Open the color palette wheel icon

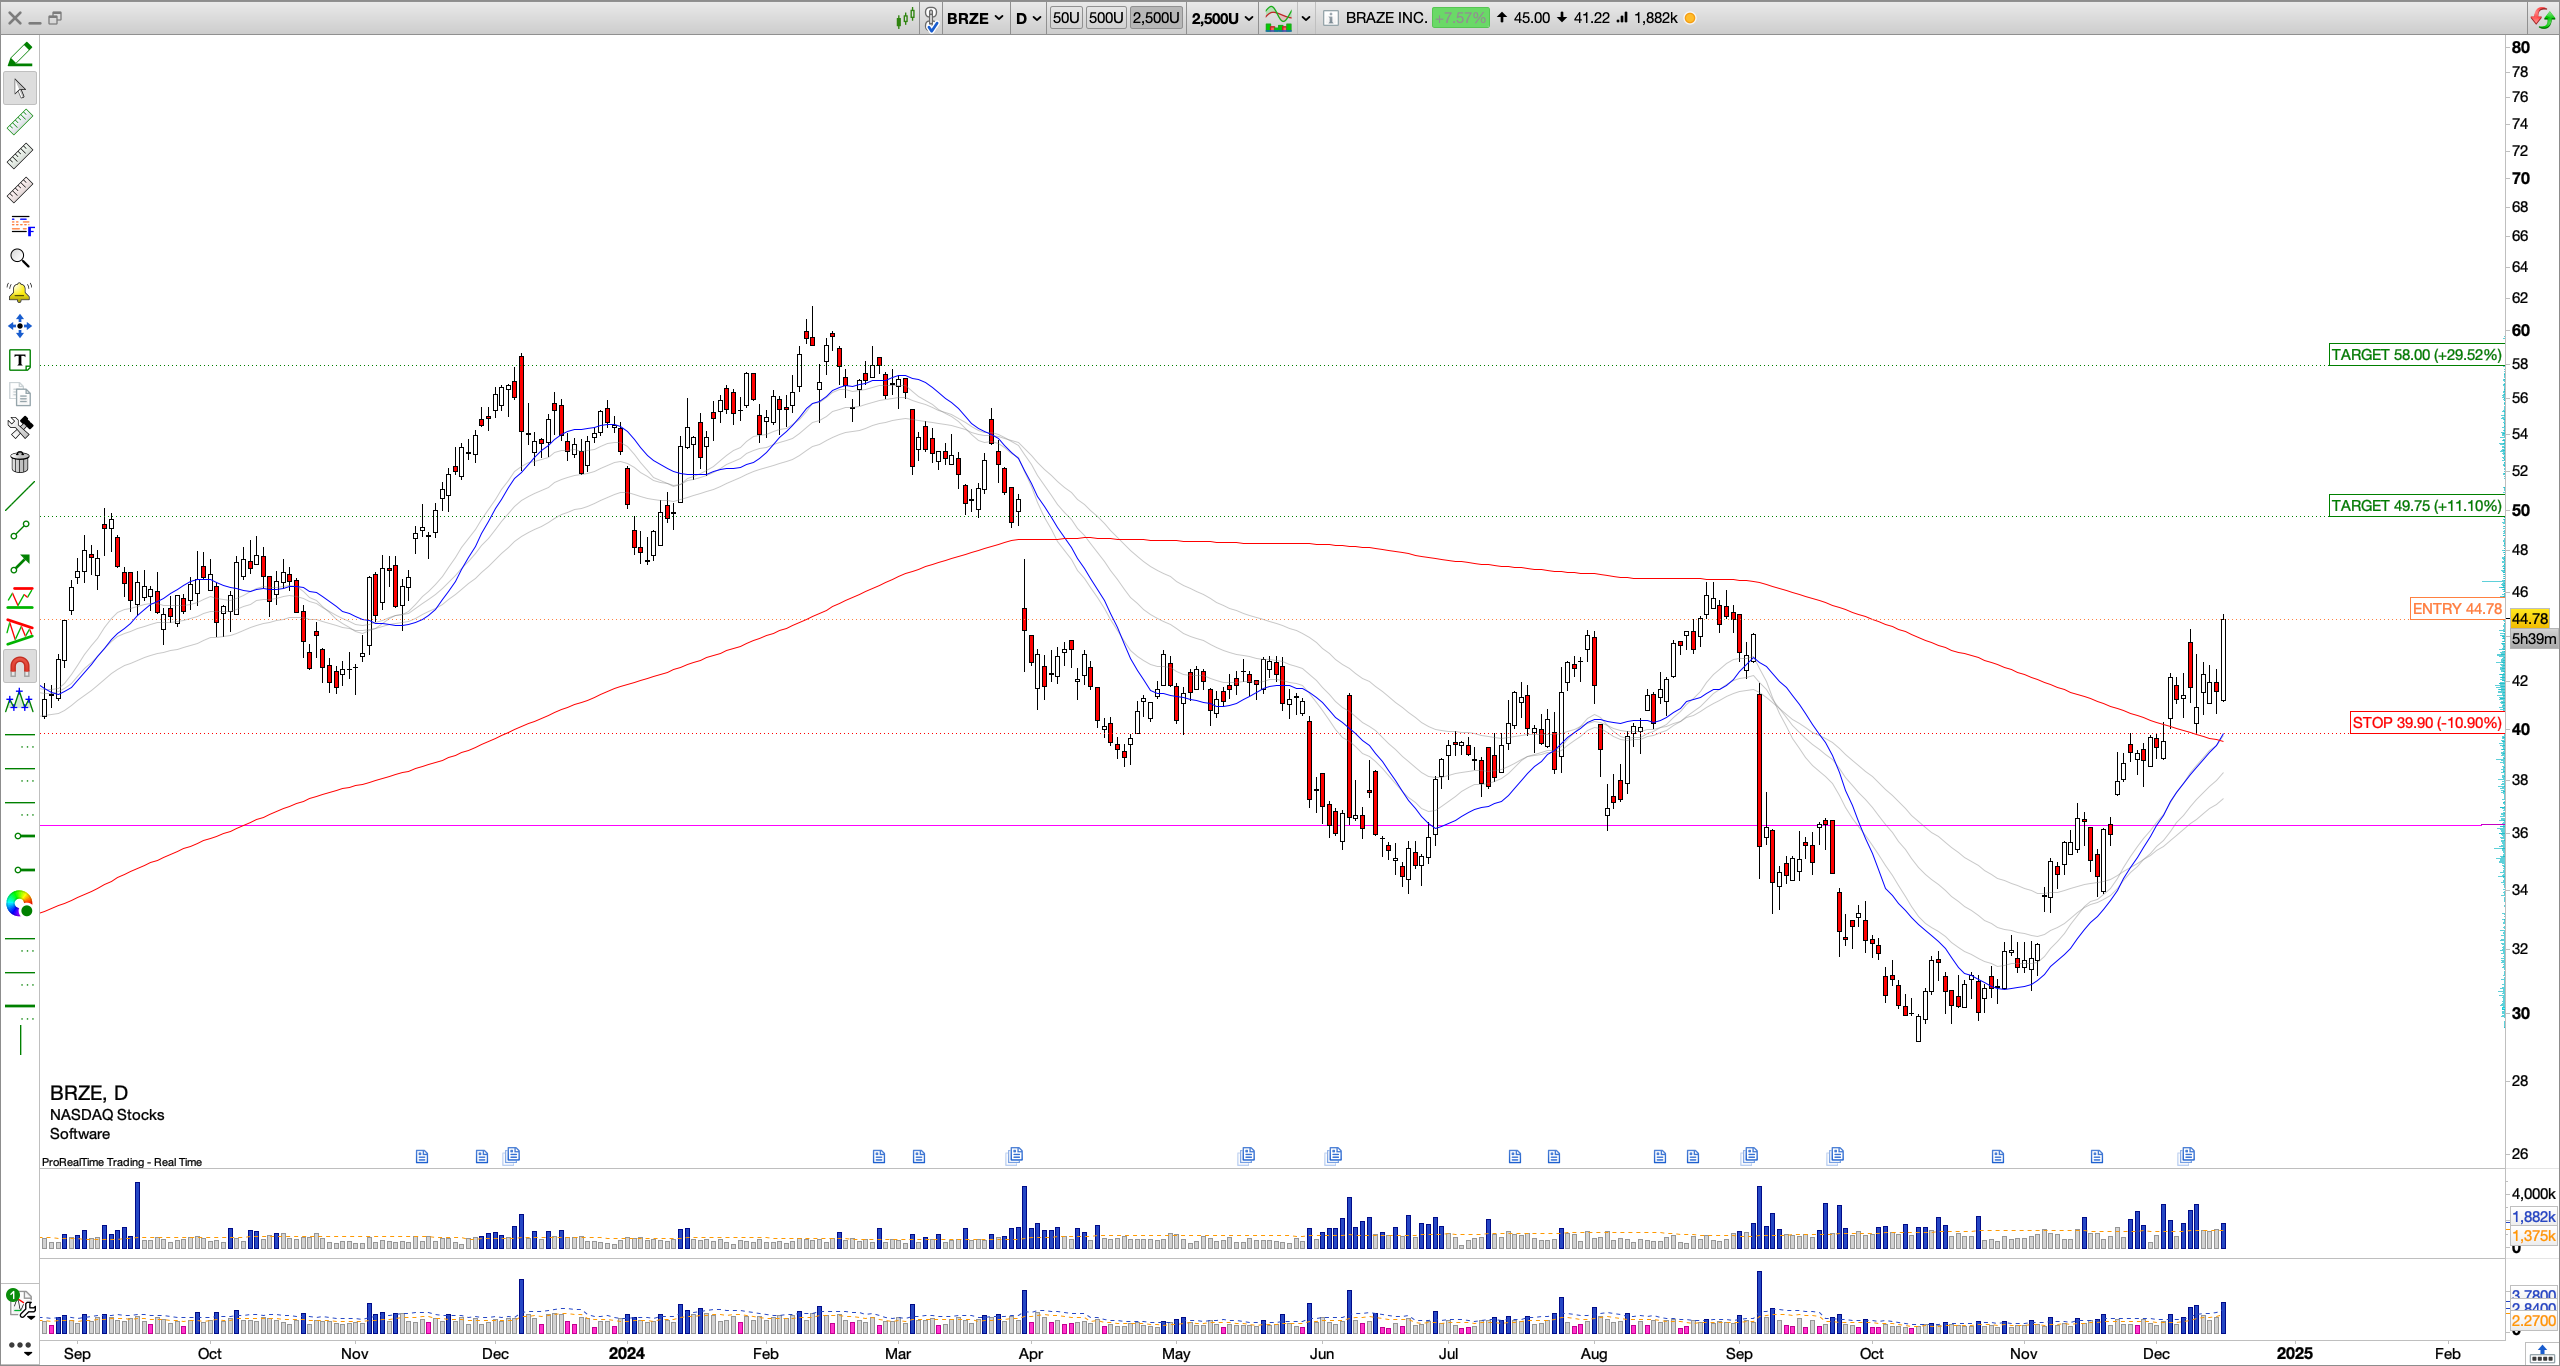click(20, 904)
